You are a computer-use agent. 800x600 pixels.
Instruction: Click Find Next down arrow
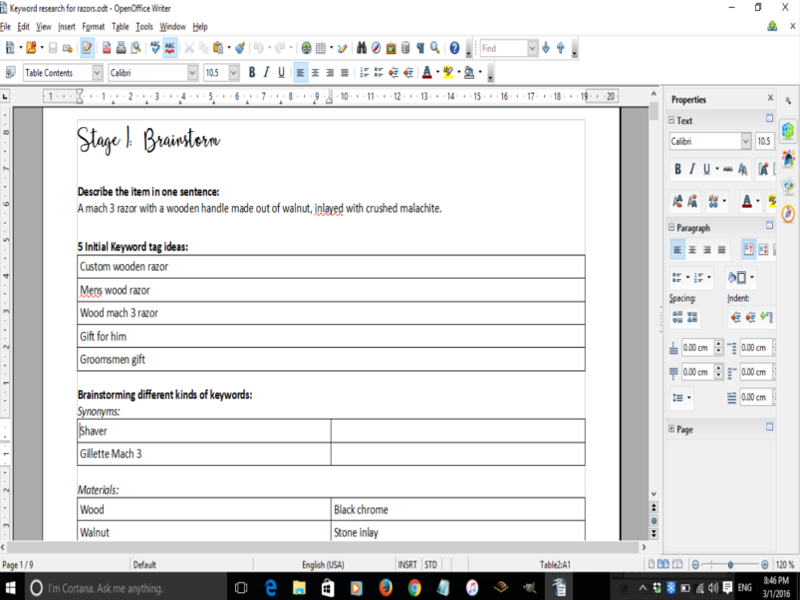[546, 48]
